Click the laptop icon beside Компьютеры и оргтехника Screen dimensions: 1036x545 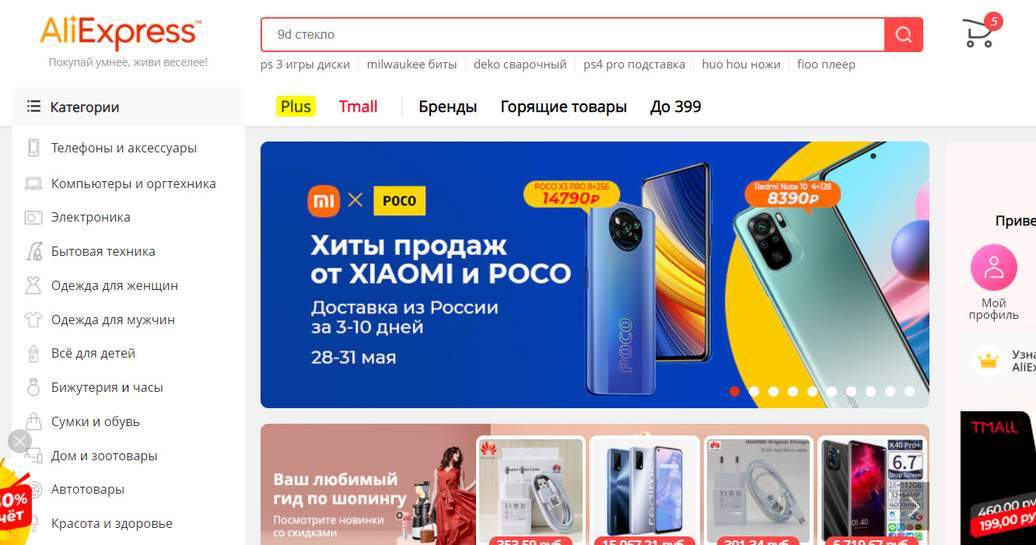[33, 184]
